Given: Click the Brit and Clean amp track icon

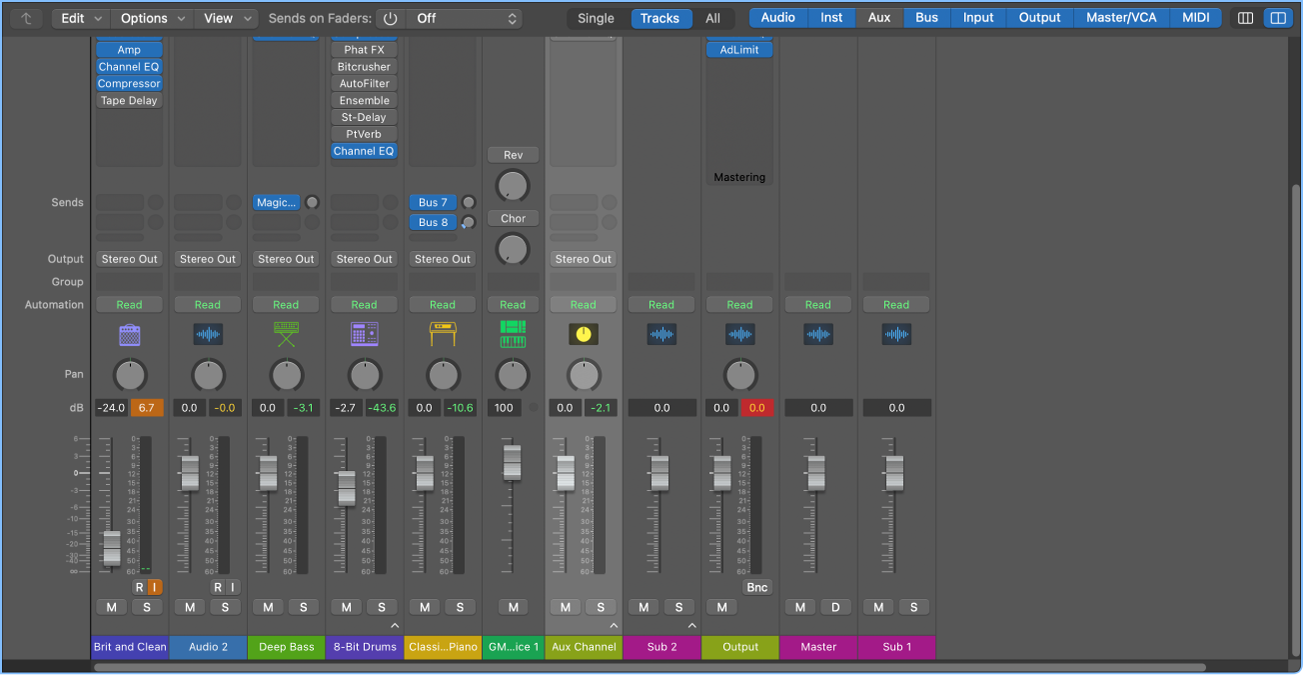Looking at the screenshot, I should (x=129, y=335).
